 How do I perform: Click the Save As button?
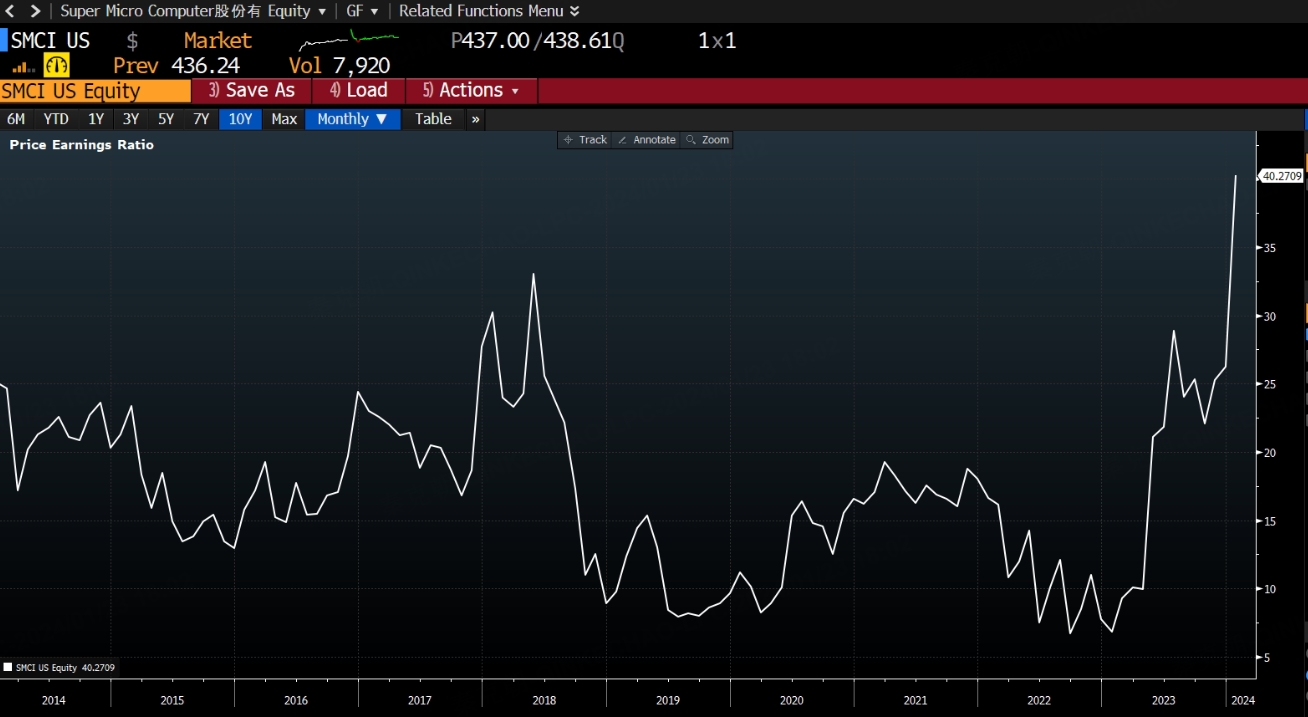252,90
